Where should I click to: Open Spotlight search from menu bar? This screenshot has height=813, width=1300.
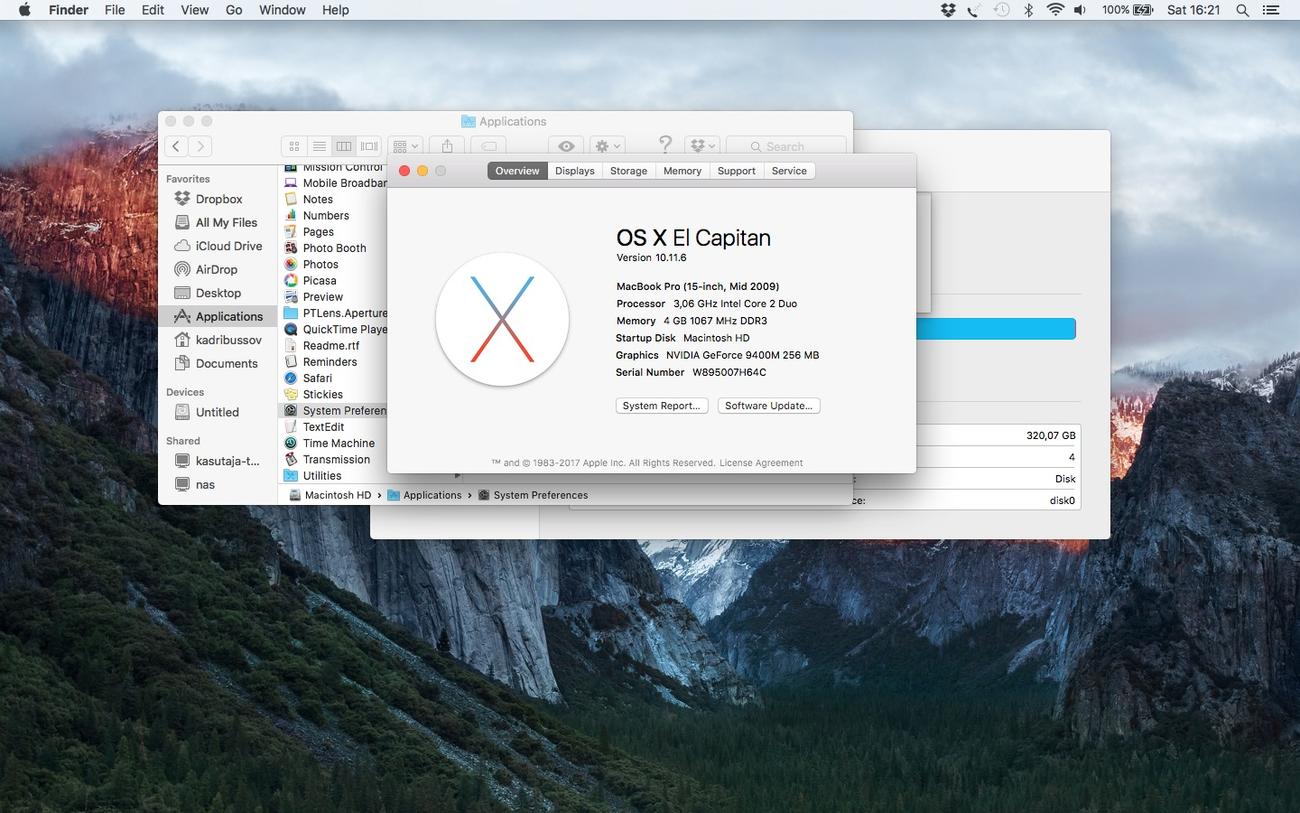click(1242, 10)
